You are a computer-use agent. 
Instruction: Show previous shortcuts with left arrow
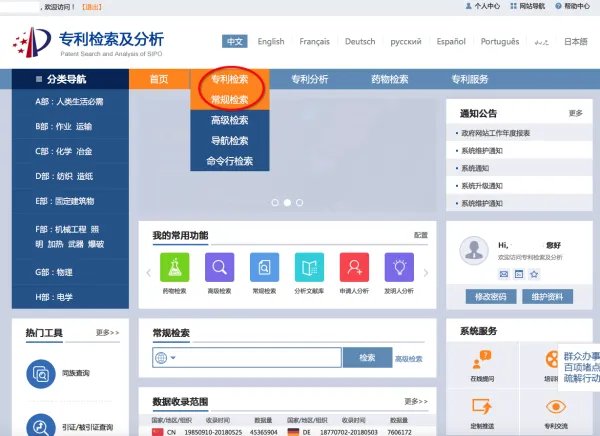pyautogui.click(x=148, y=273)
